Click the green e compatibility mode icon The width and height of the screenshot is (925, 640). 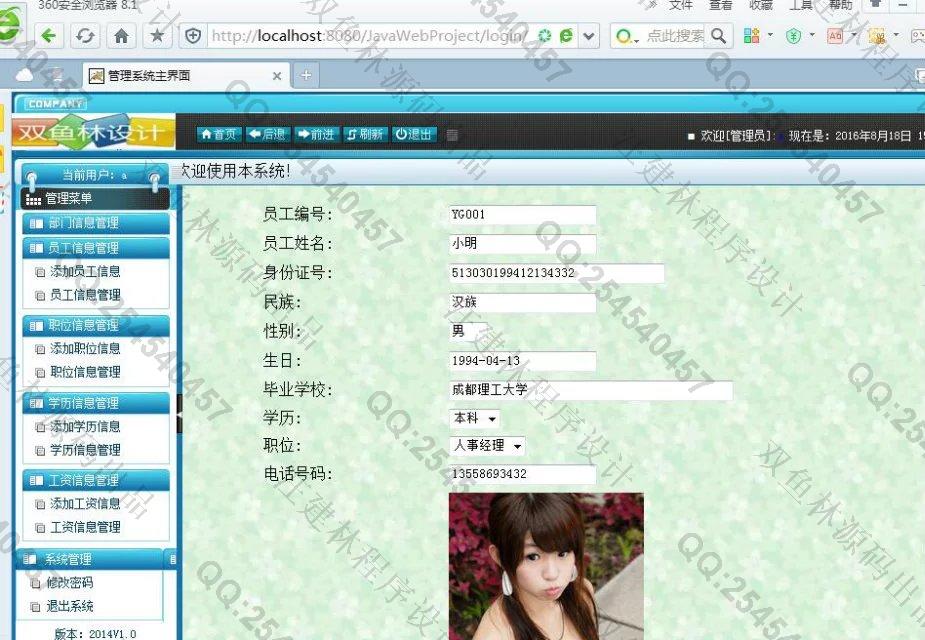pyautogui.click(x=566, y=36)
